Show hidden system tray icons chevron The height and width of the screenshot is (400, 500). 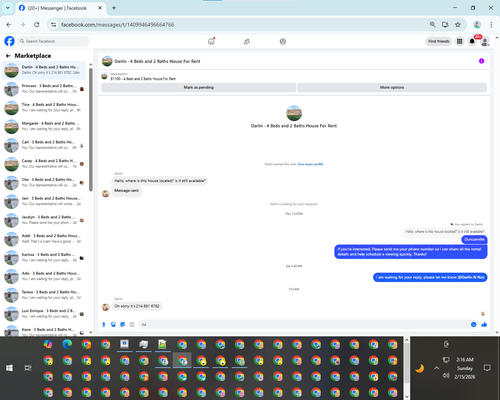click(x=436, y=368)
